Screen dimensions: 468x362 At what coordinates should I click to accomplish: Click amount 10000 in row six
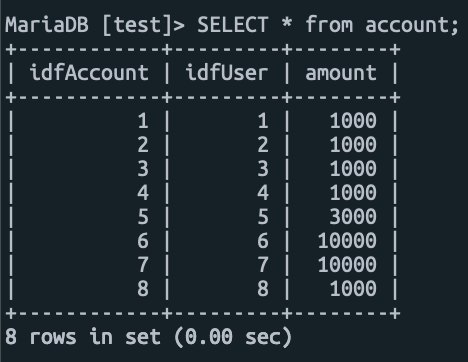pyautogui.click(x=347, y=241)
